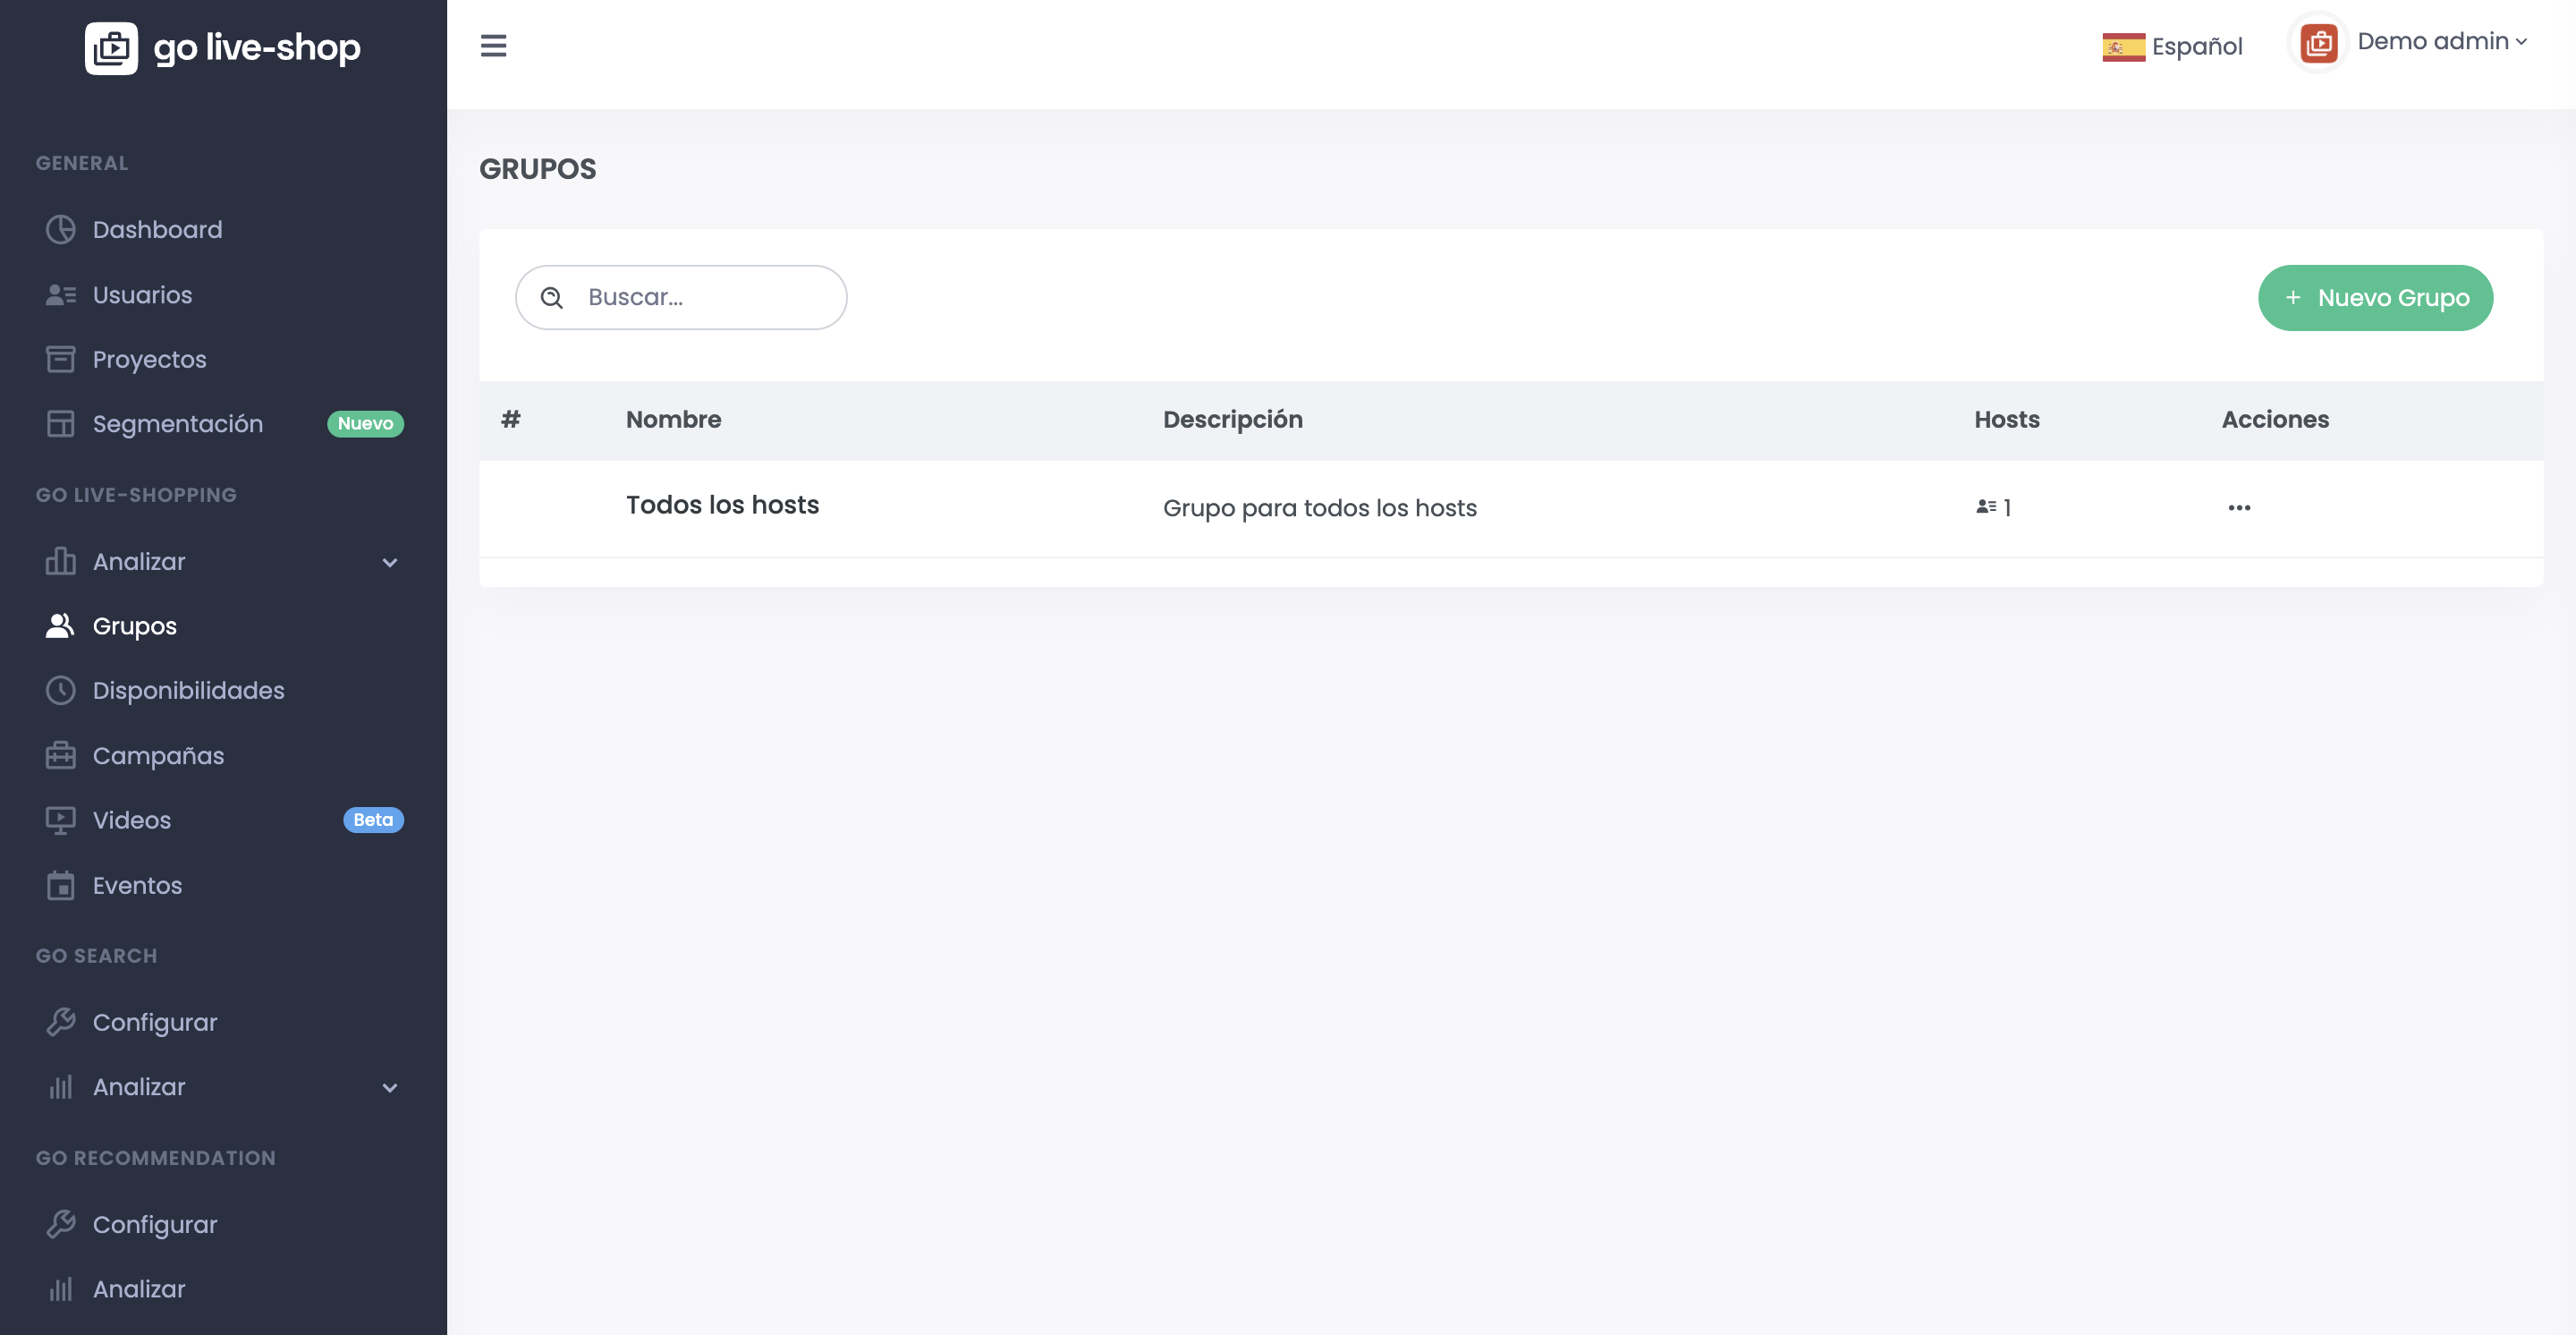Click the Campañas briefcase icon
This screenshot has width=2576, height=1335.
(60, 755)
